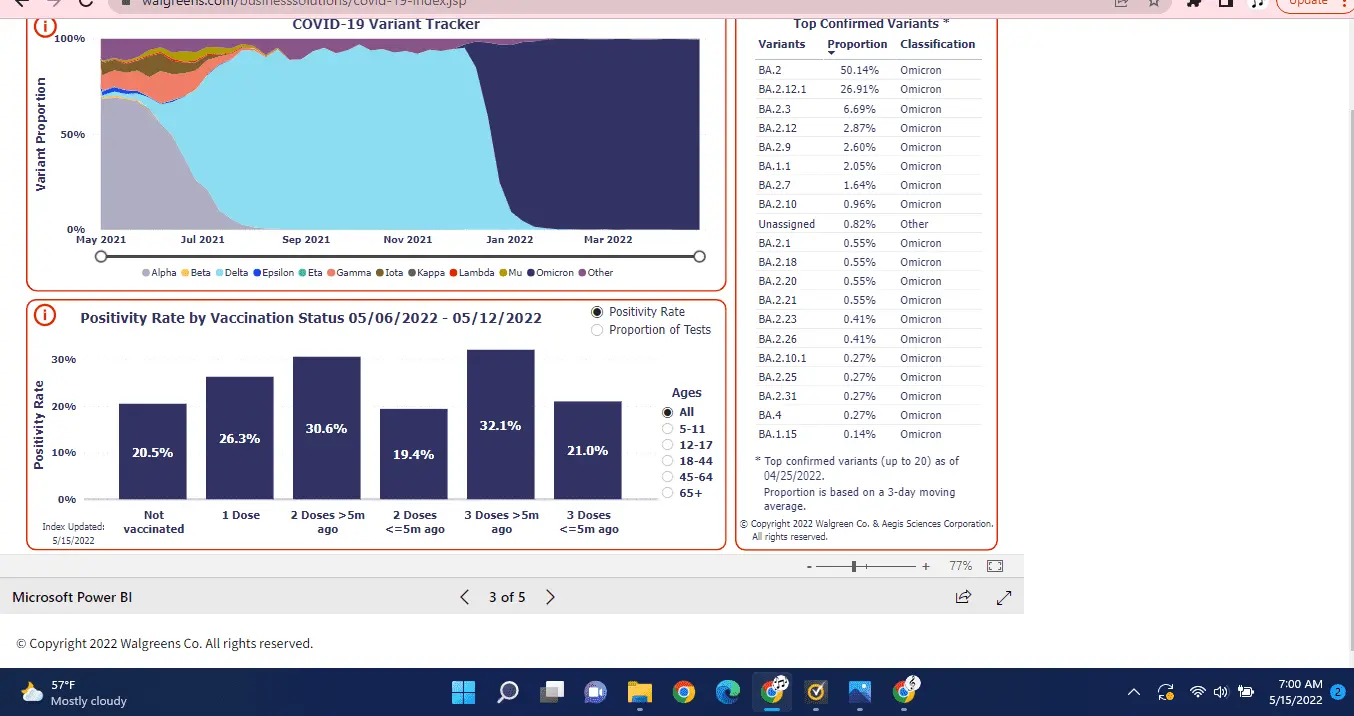
Task: Click the Classification column header
Action: [937, 44]
